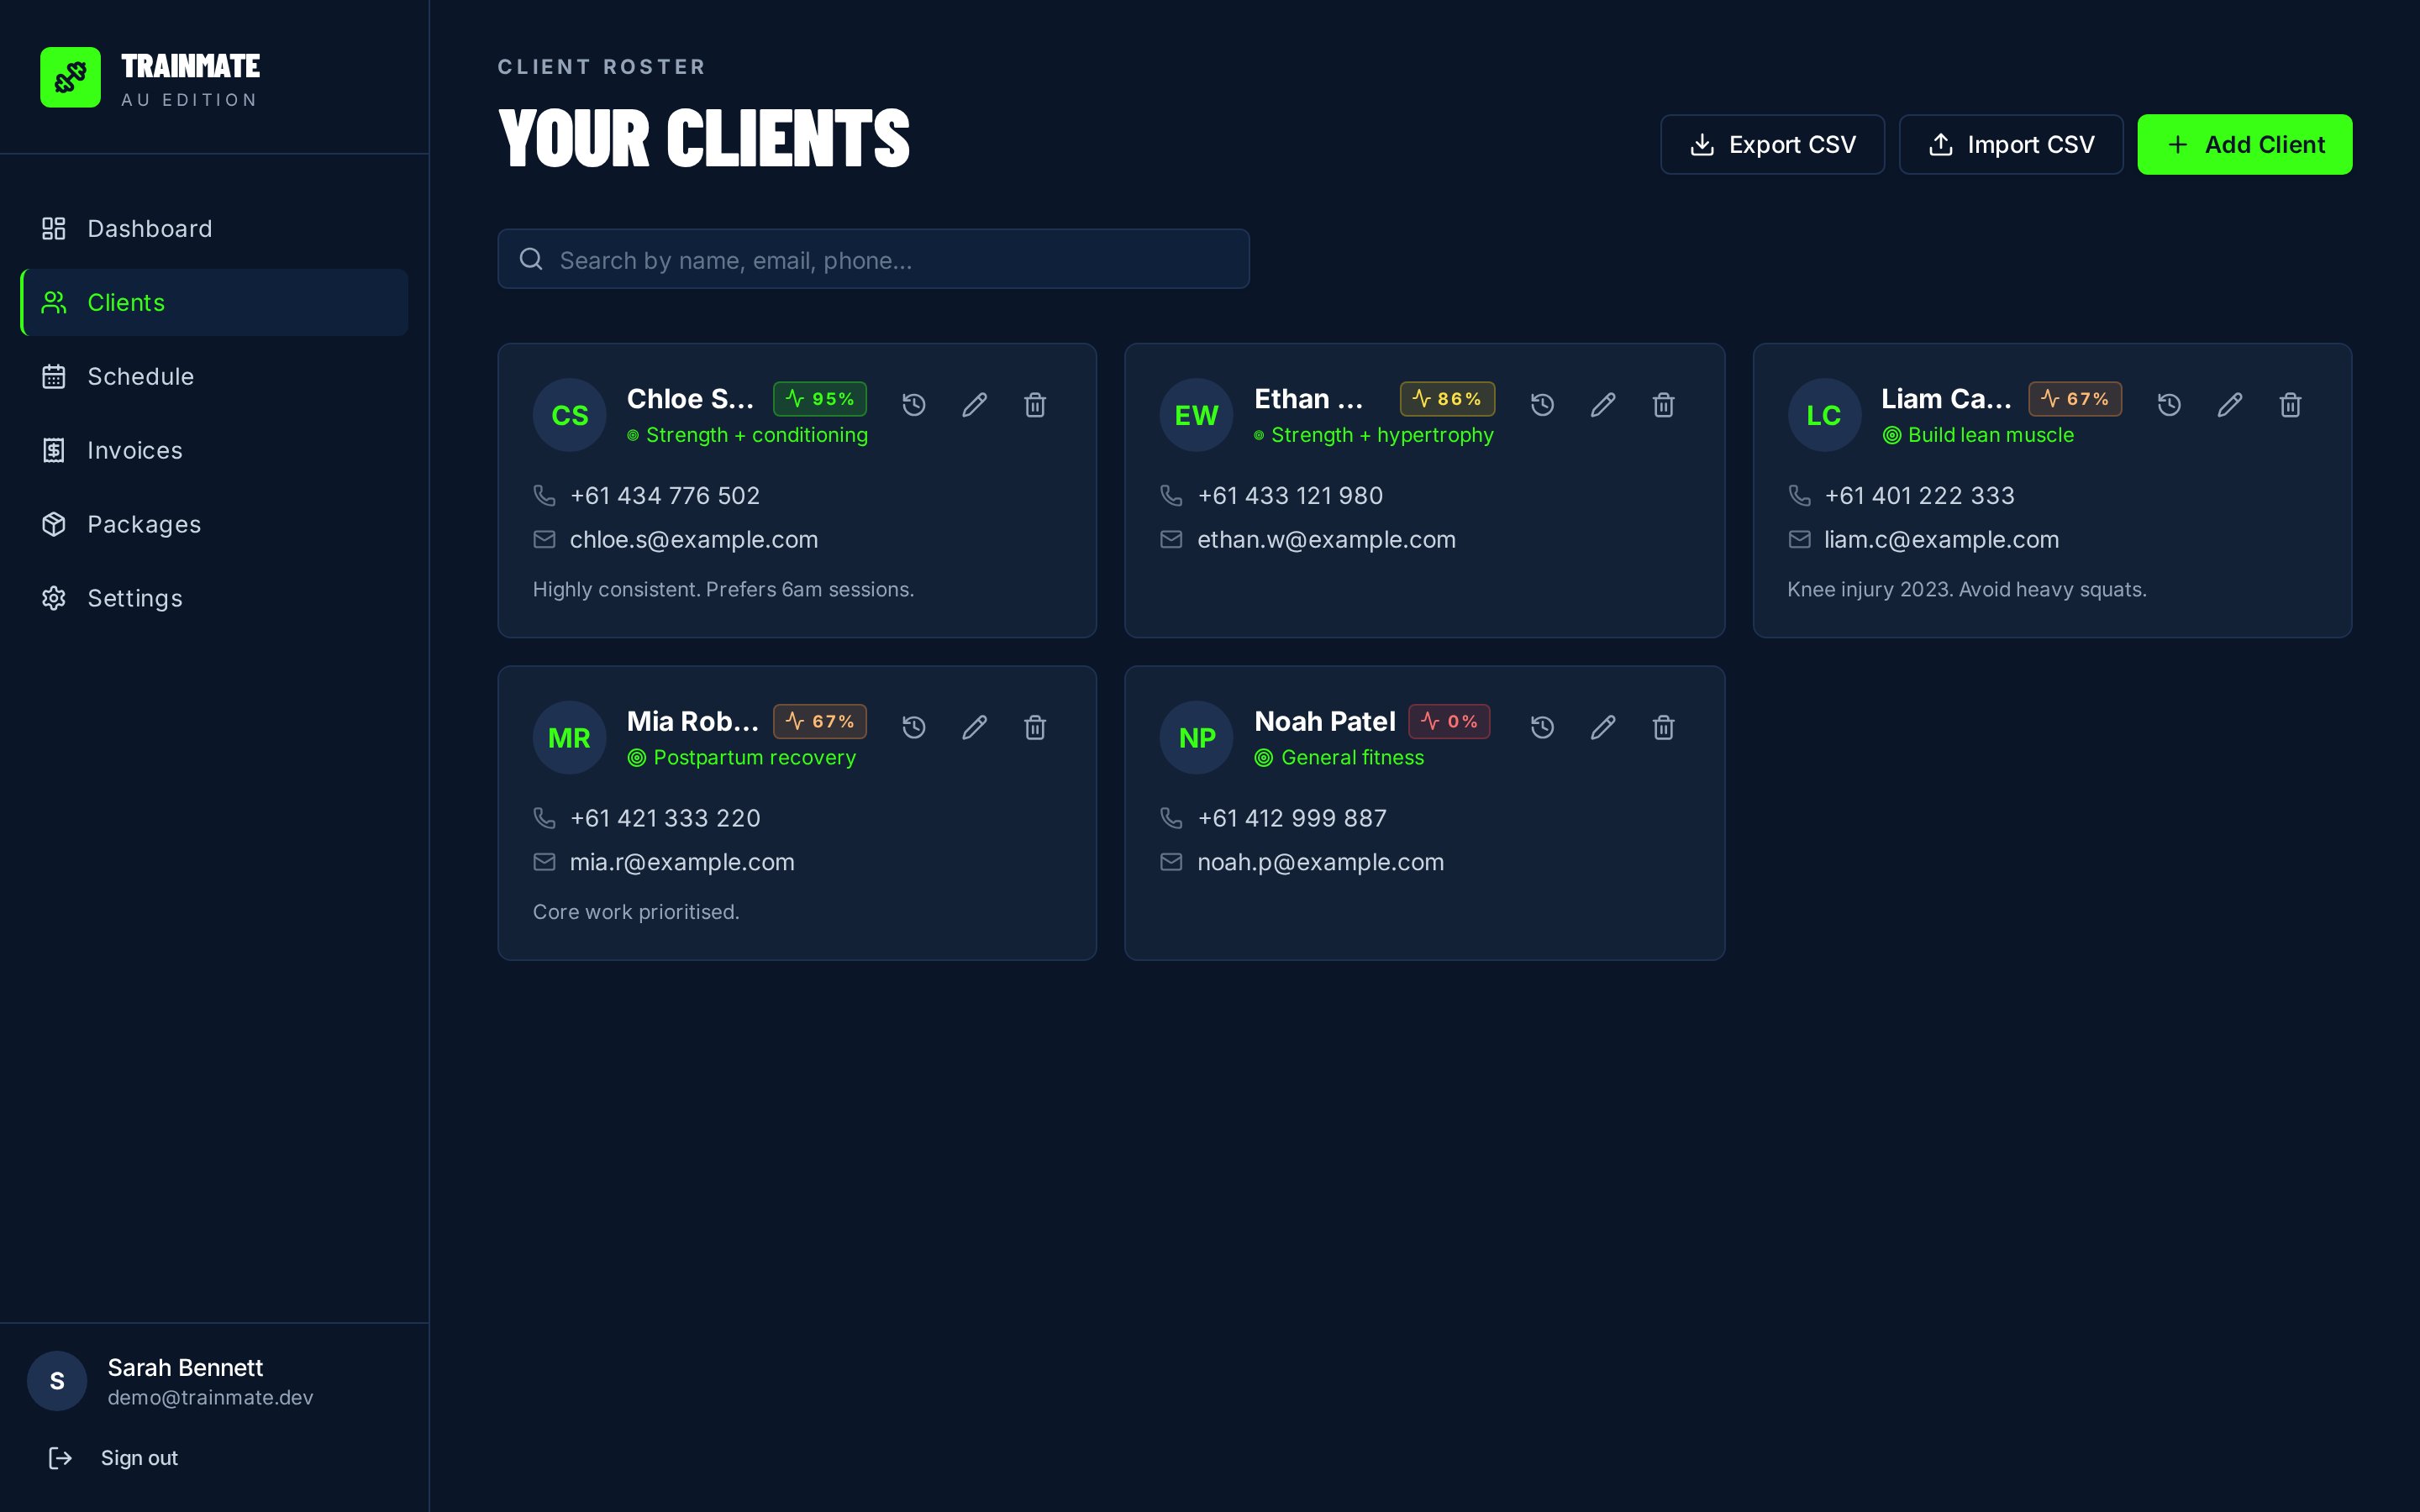The width and height of the screenshot is (2420, 1512).
Task: Click the 'Build lean muscle' goal label
Action: click(1990, 435)
